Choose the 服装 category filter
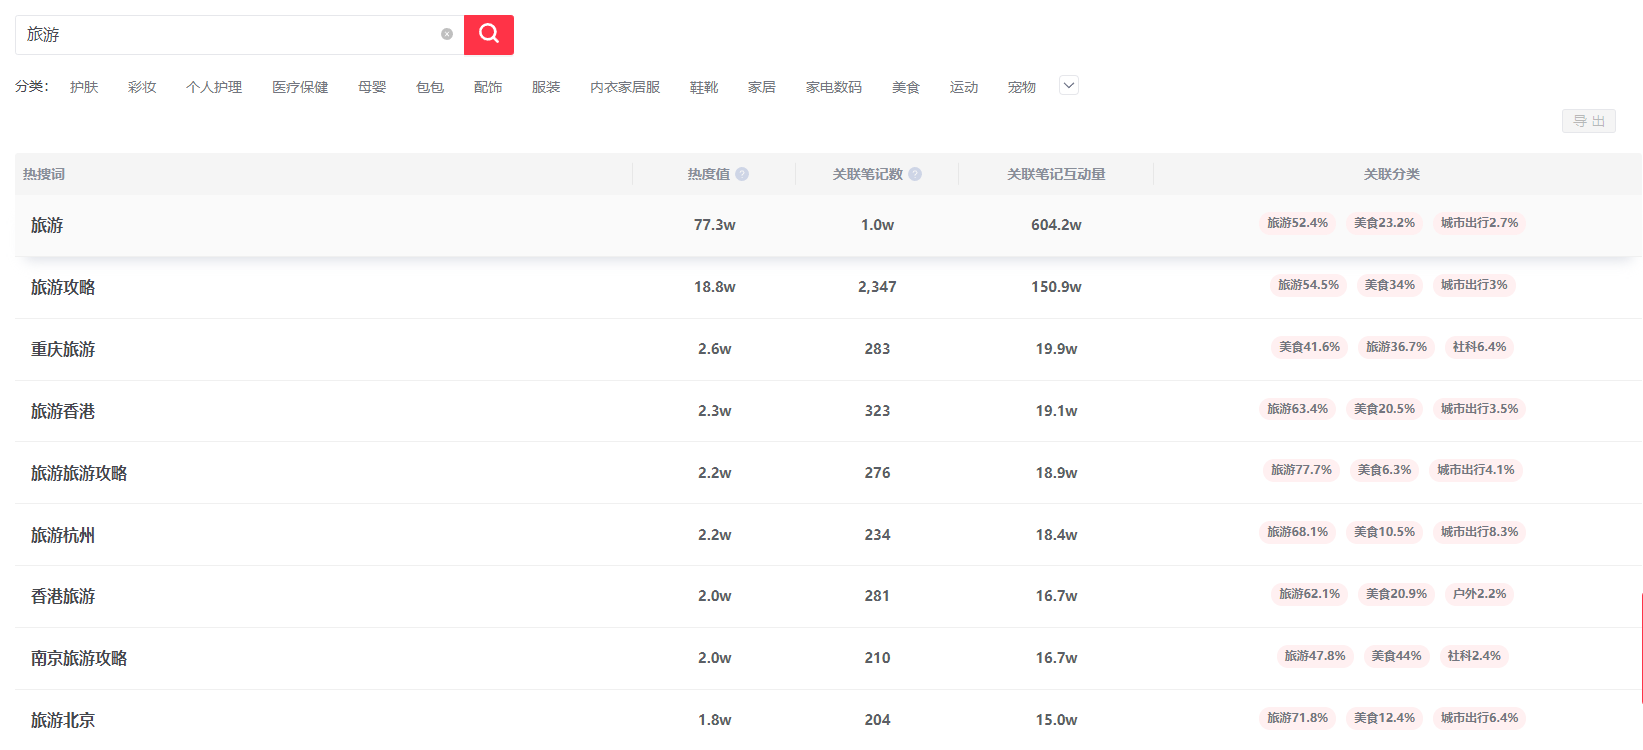Screen dimensions: 1643x750 pyautogui.click(x=546, y=87)
